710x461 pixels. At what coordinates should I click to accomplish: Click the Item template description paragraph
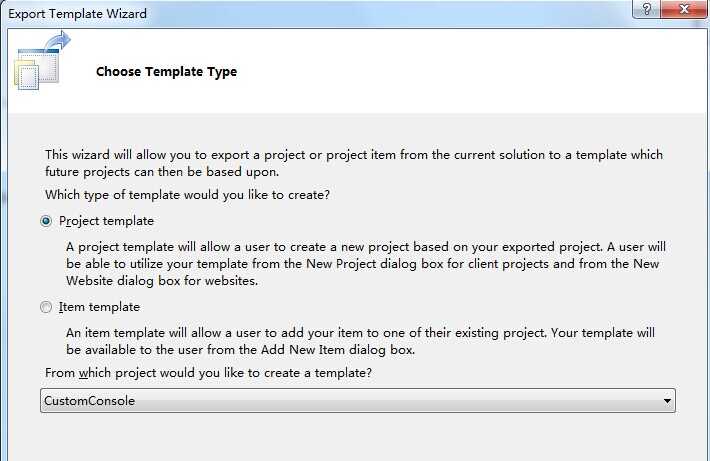point(360,341)
